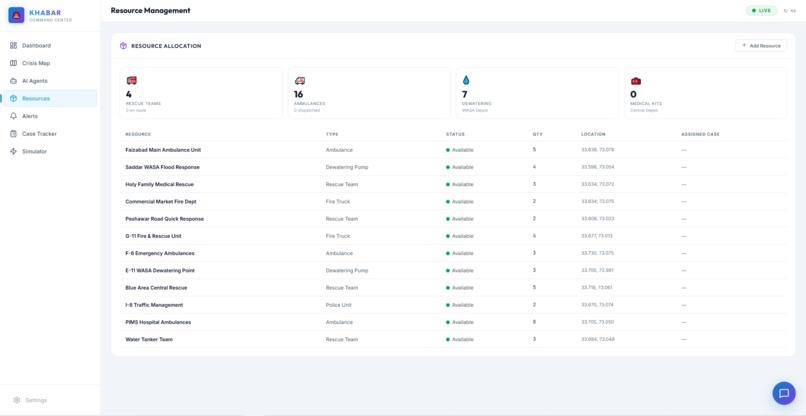Open the chat bubble floating button
806x416 pixels.
pyautogui.click(x=784, y=393)
